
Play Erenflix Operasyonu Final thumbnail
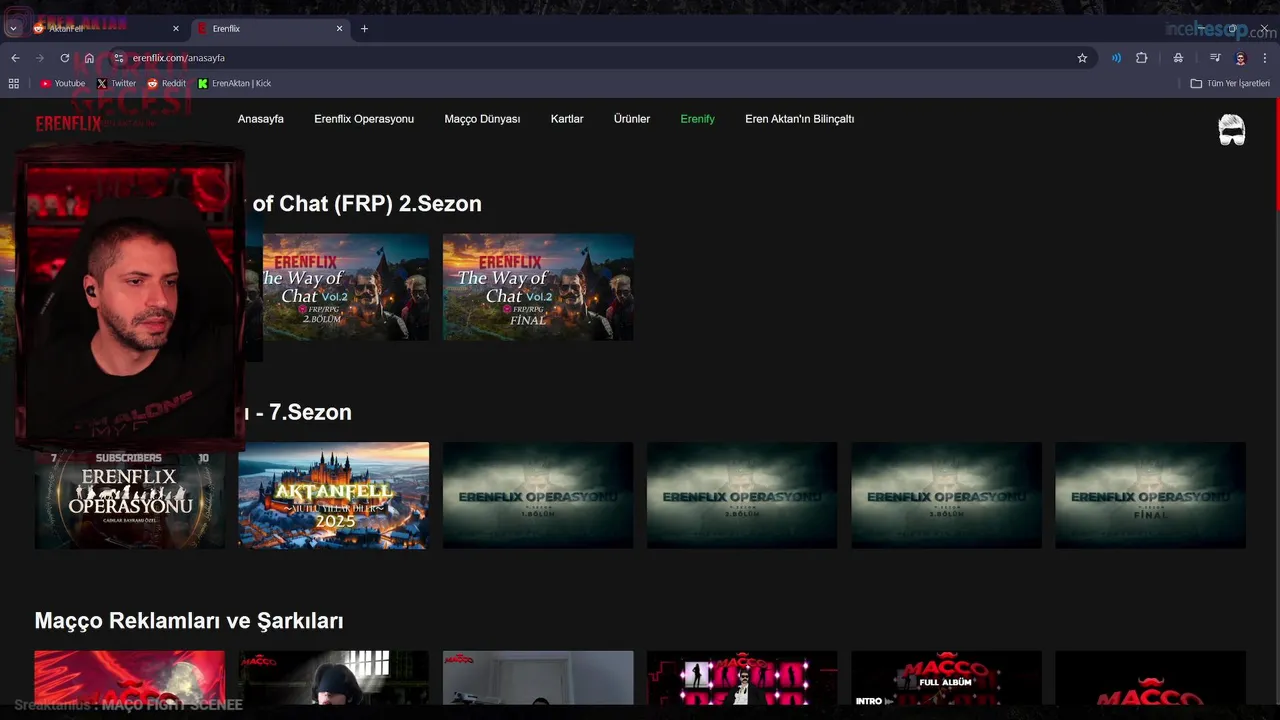coord(1150,495)
